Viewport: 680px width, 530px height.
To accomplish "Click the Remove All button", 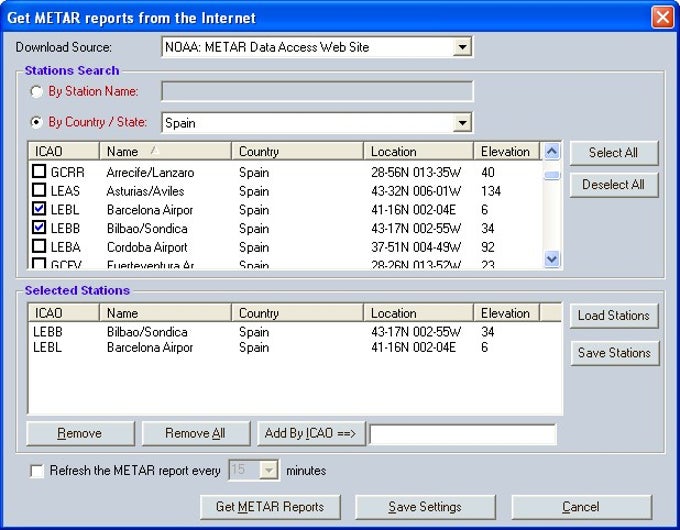I will tap(196, 433).
